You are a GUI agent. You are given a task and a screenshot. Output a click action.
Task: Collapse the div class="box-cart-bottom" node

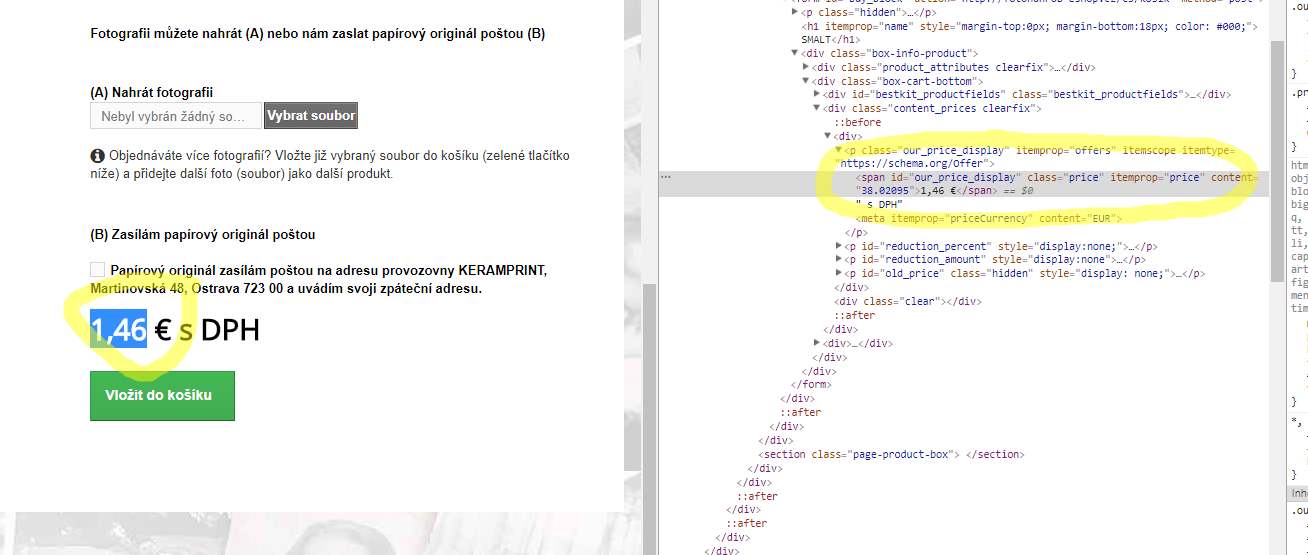click(806, 81)
